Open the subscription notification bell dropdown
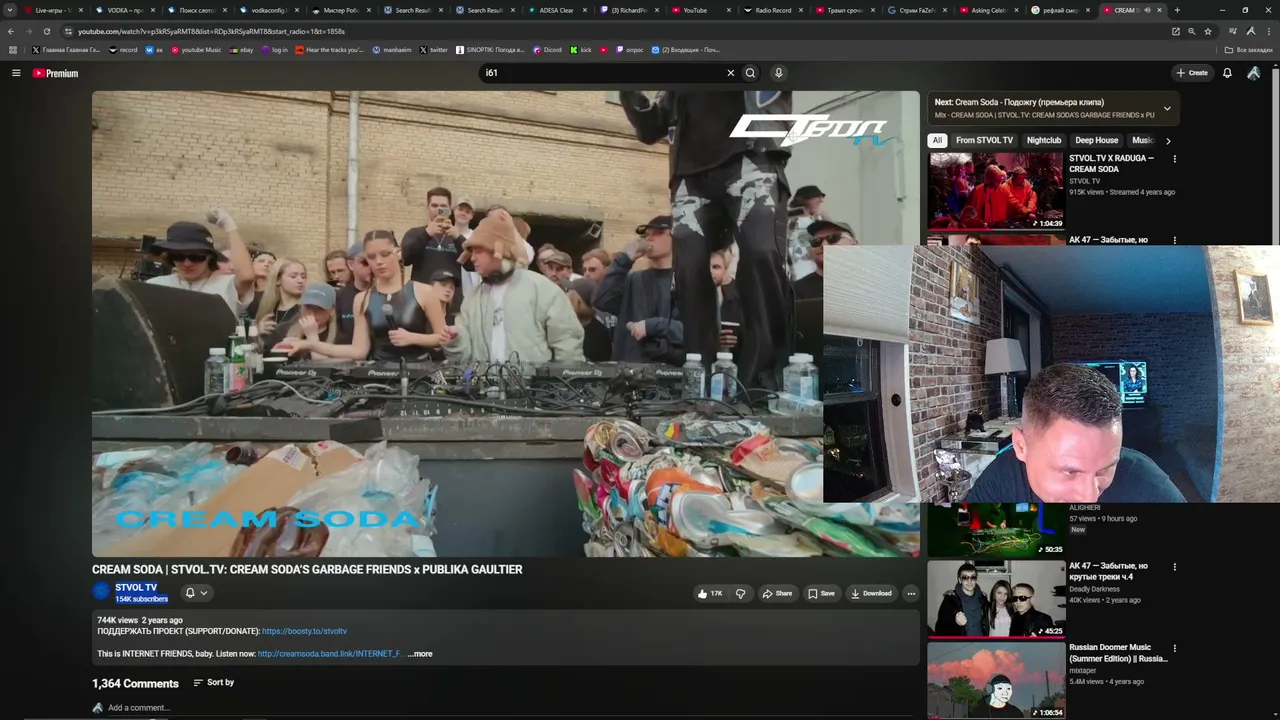The width and height of the screenshot is (1280, 720). [x=195, y=593]
